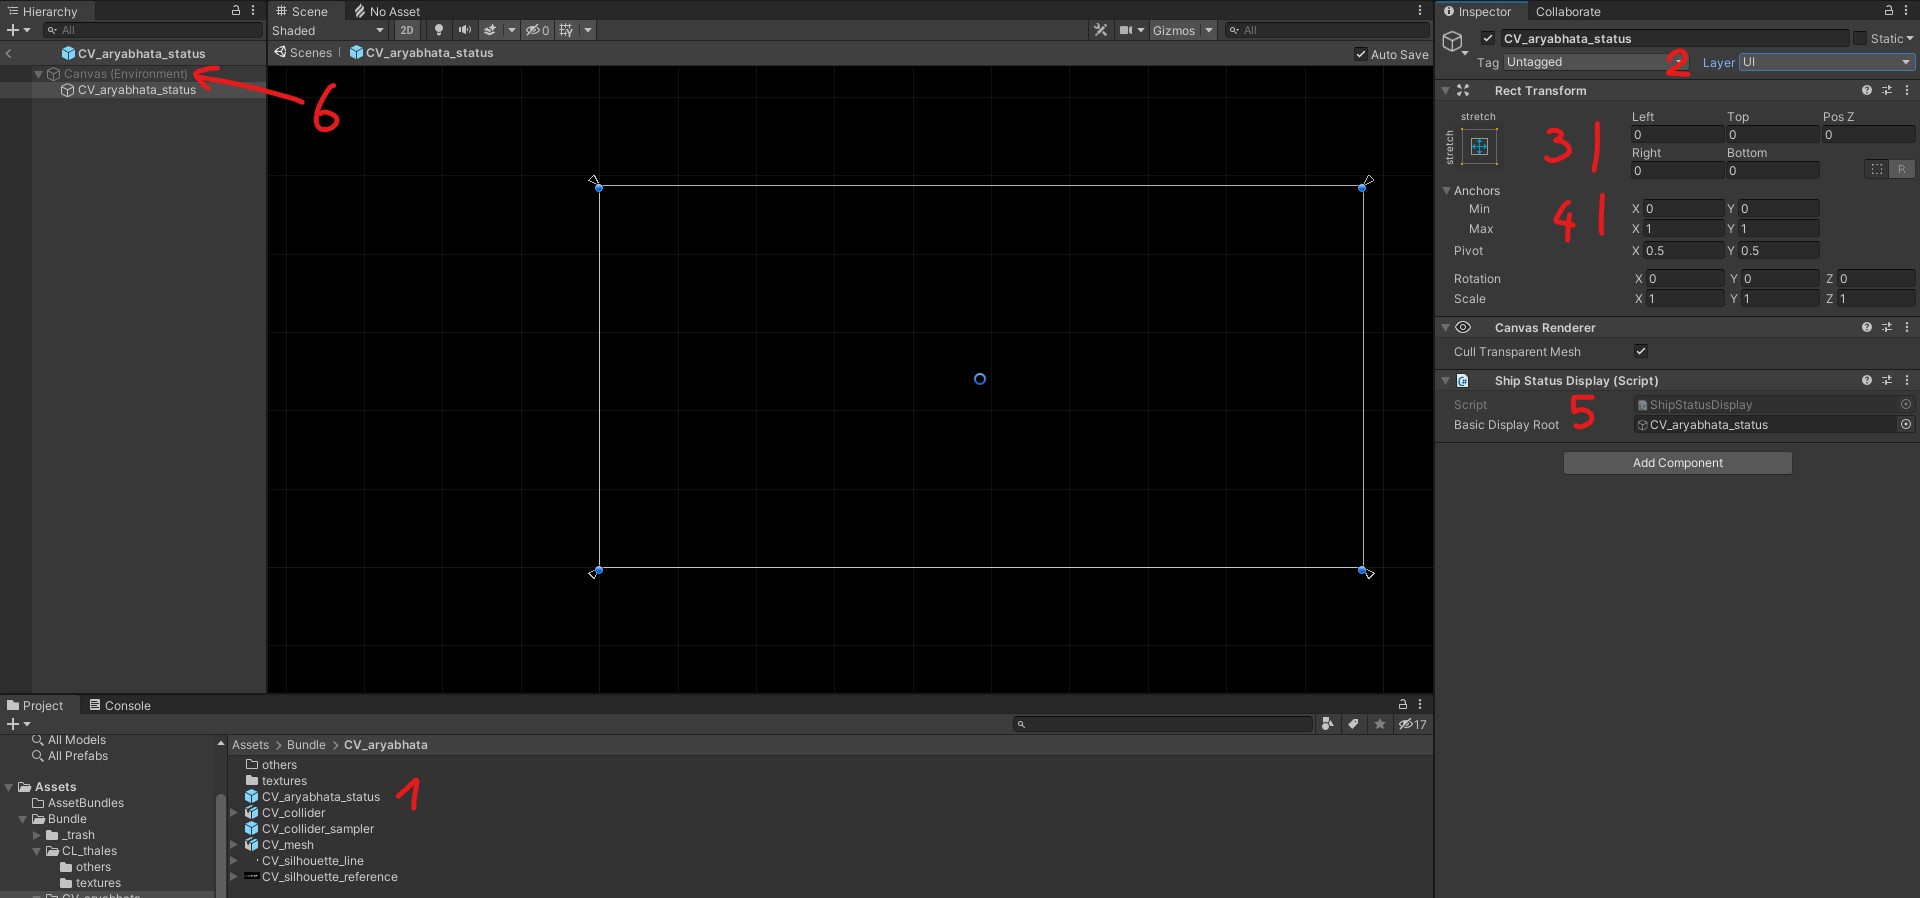Select CV_aryabhata_status in Hierarchy tree
The height and width of the screenshot is (898, 1920).
tap(137, 90)
